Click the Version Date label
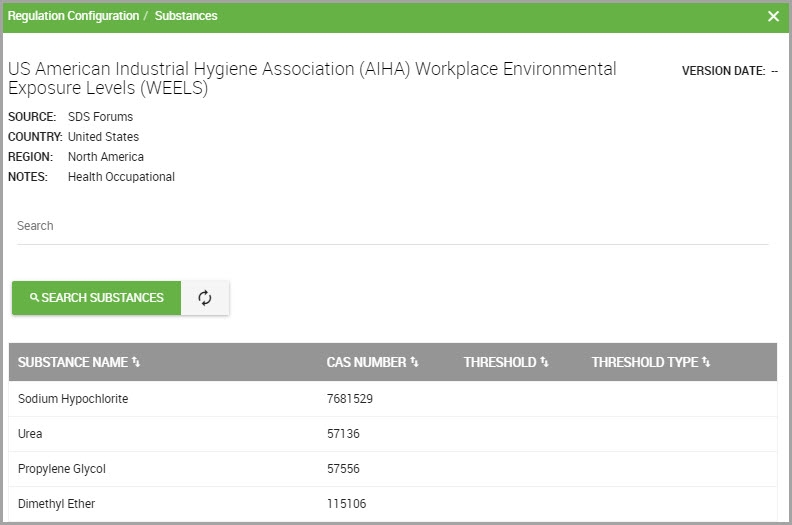This screenshot has height=525, width=792. pos(723,71)
